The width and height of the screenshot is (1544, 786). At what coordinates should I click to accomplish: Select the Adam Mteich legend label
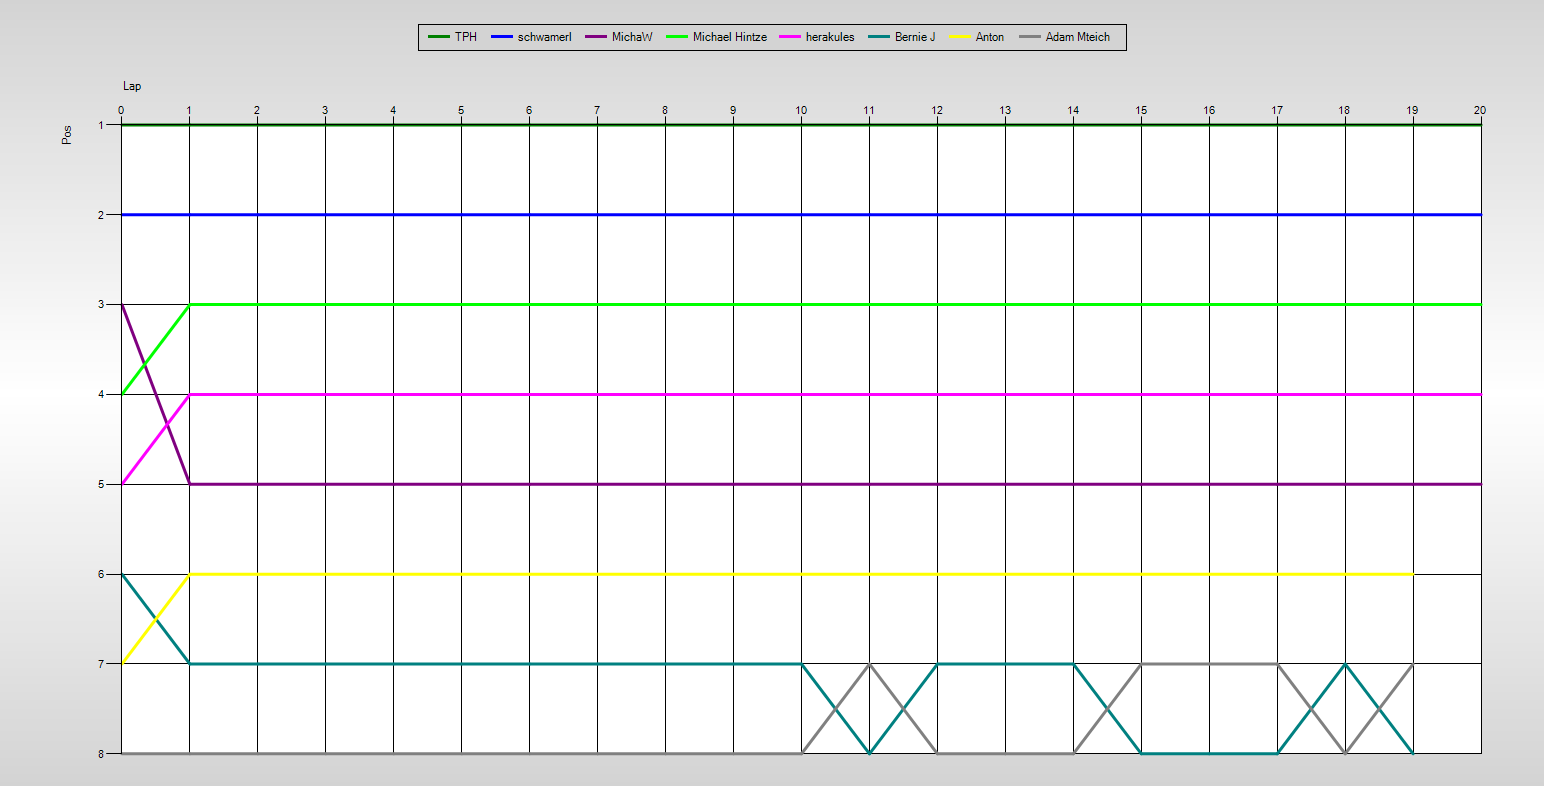coord(1077,37)
